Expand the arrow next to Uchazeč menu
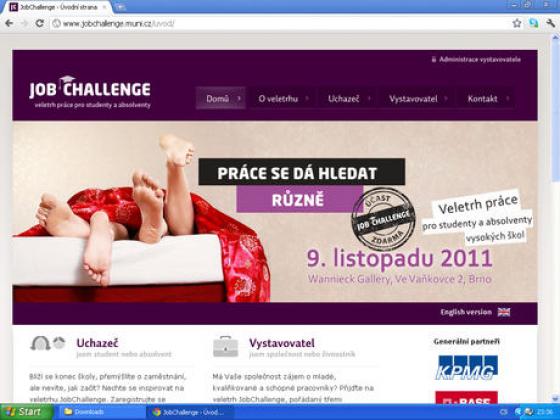This screenshot has height=420, width=560. pos(369,99)
